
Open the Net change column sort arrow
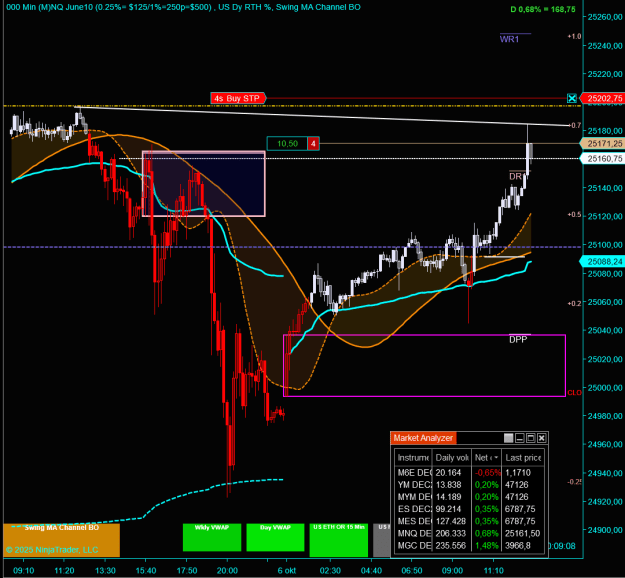tap(496, 458)
